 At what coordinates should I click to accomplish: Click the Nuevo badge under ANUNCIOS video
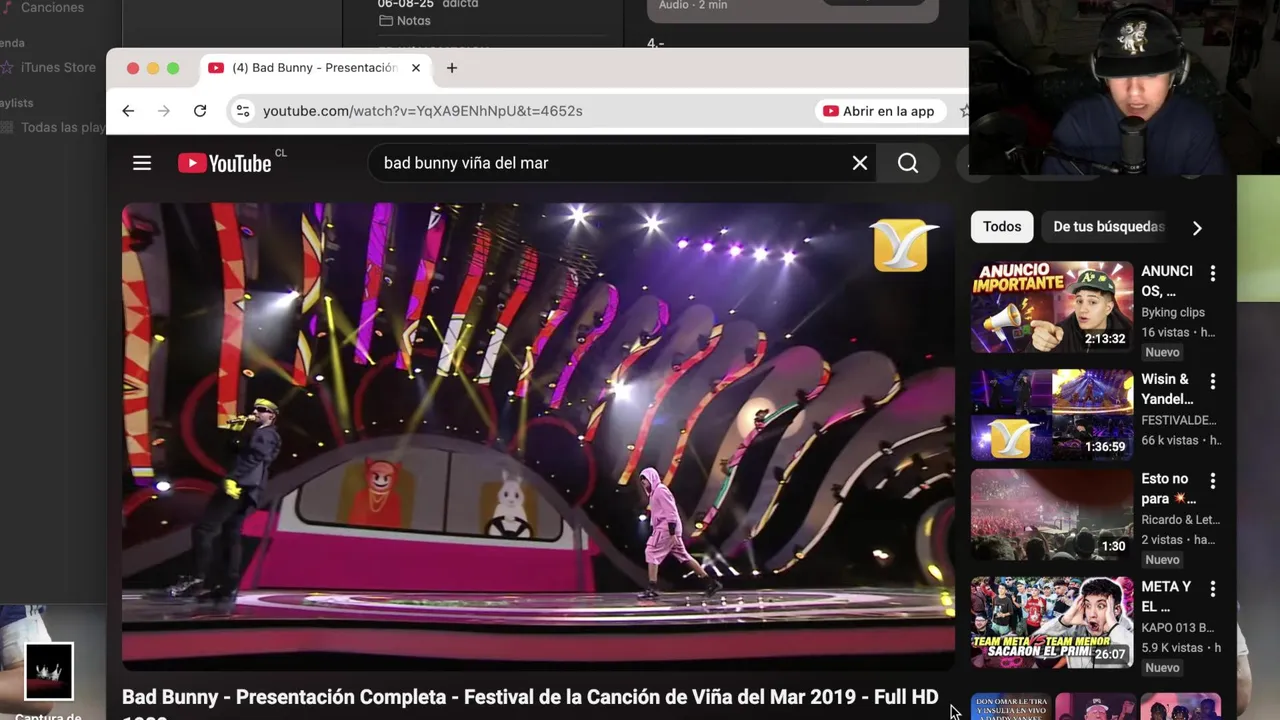point(1163,352)
